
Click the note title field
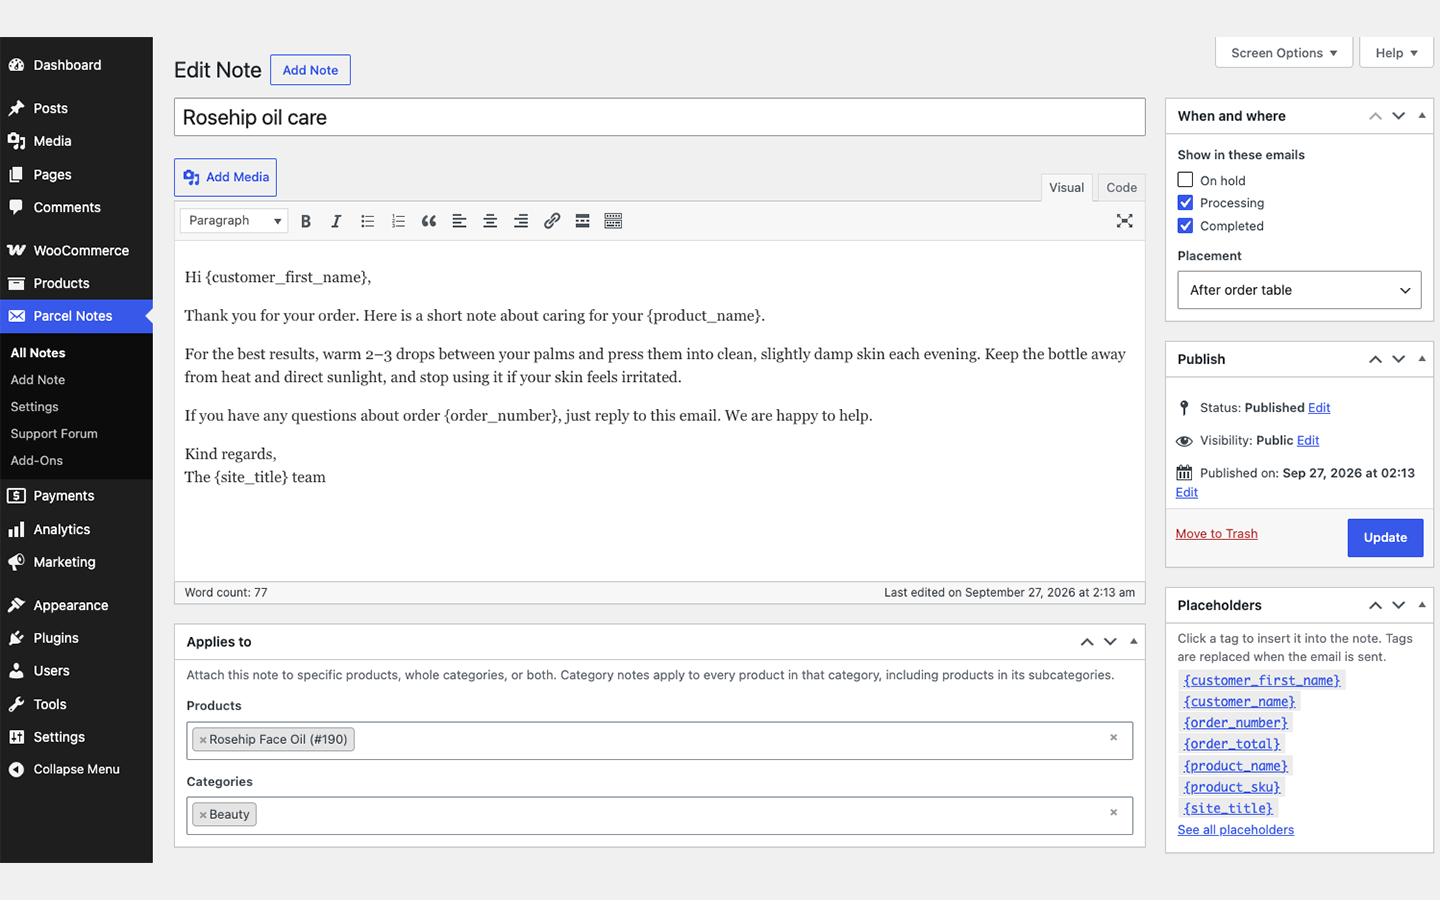[660, 117]
